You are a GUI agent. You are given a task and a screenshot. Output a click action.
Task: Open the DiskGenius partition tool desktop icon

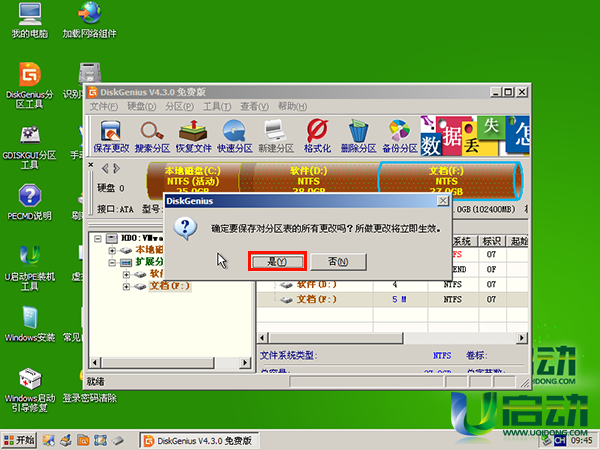point(29,85)
